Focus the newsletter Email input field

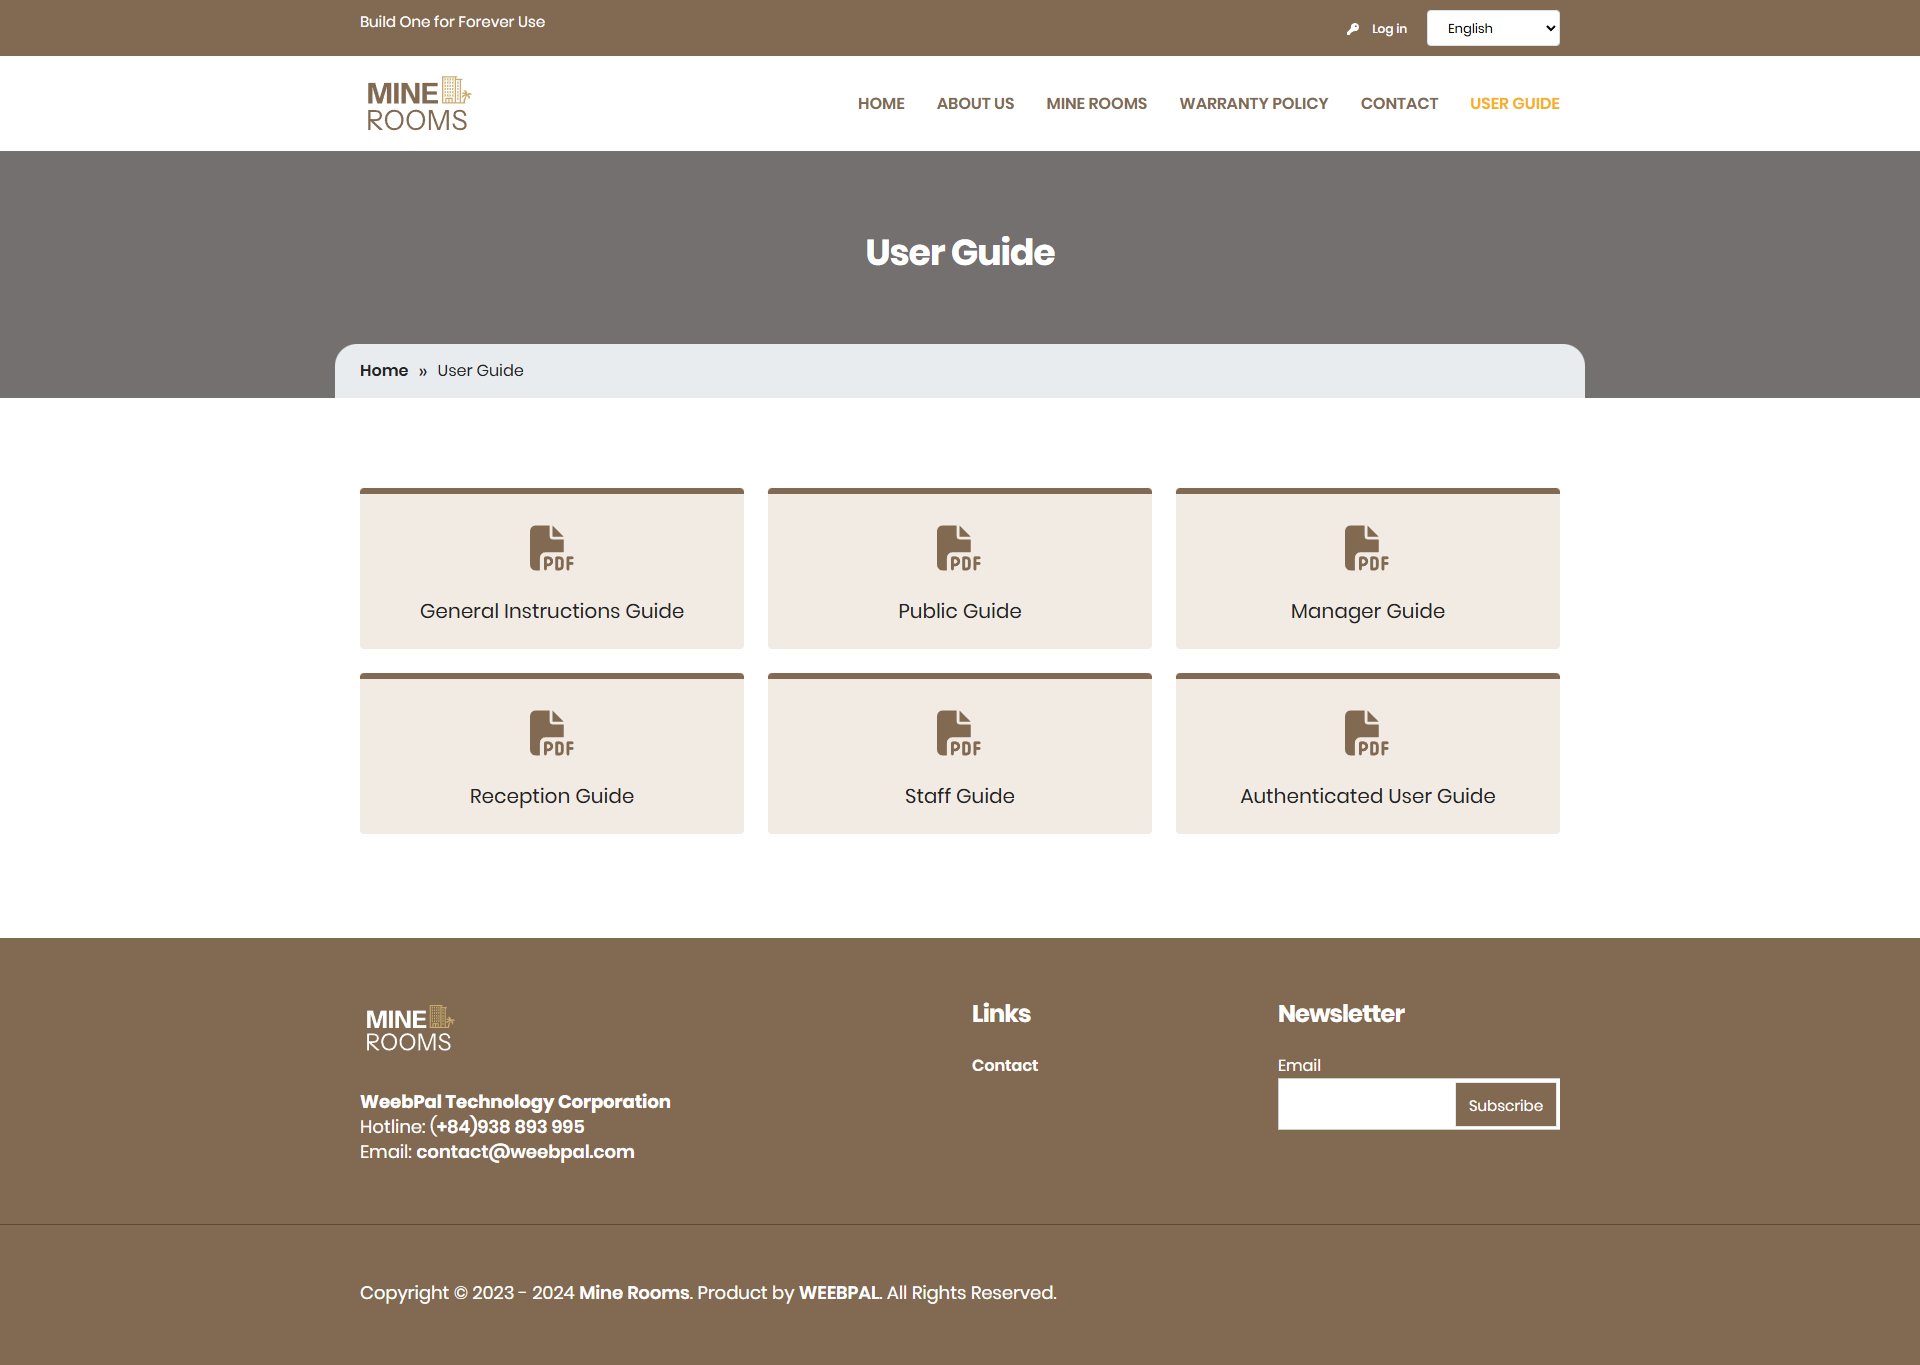point(1366,1105)
